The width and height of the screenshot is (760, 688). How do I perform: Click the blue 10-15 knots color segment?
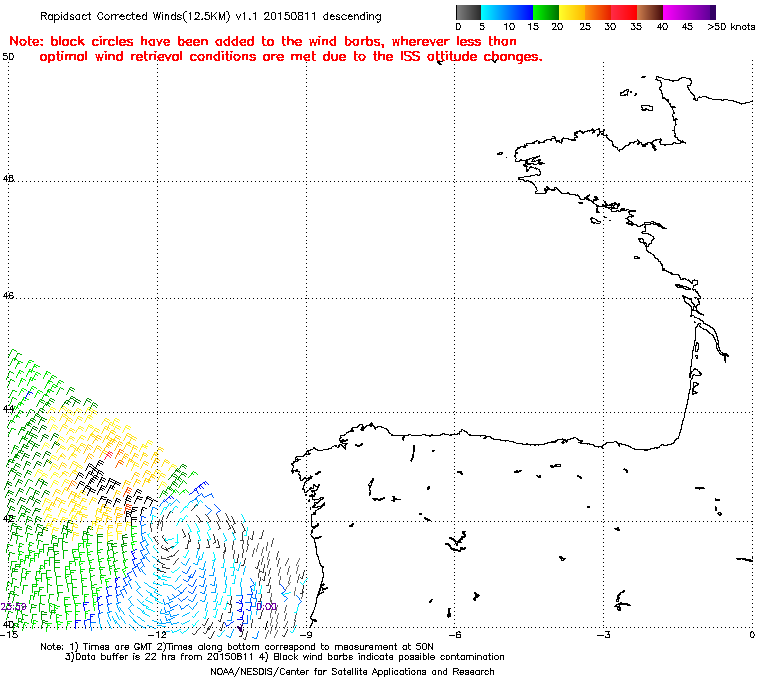click(520, 12)
